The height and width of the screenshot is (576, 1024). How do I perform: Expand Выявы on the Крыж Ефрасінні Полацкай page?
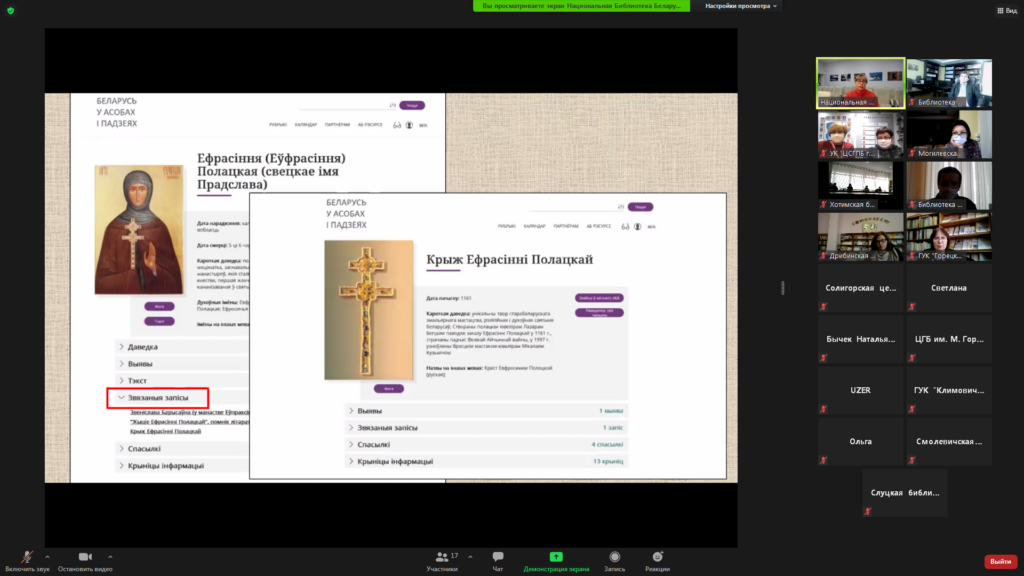tap(486, 411)
